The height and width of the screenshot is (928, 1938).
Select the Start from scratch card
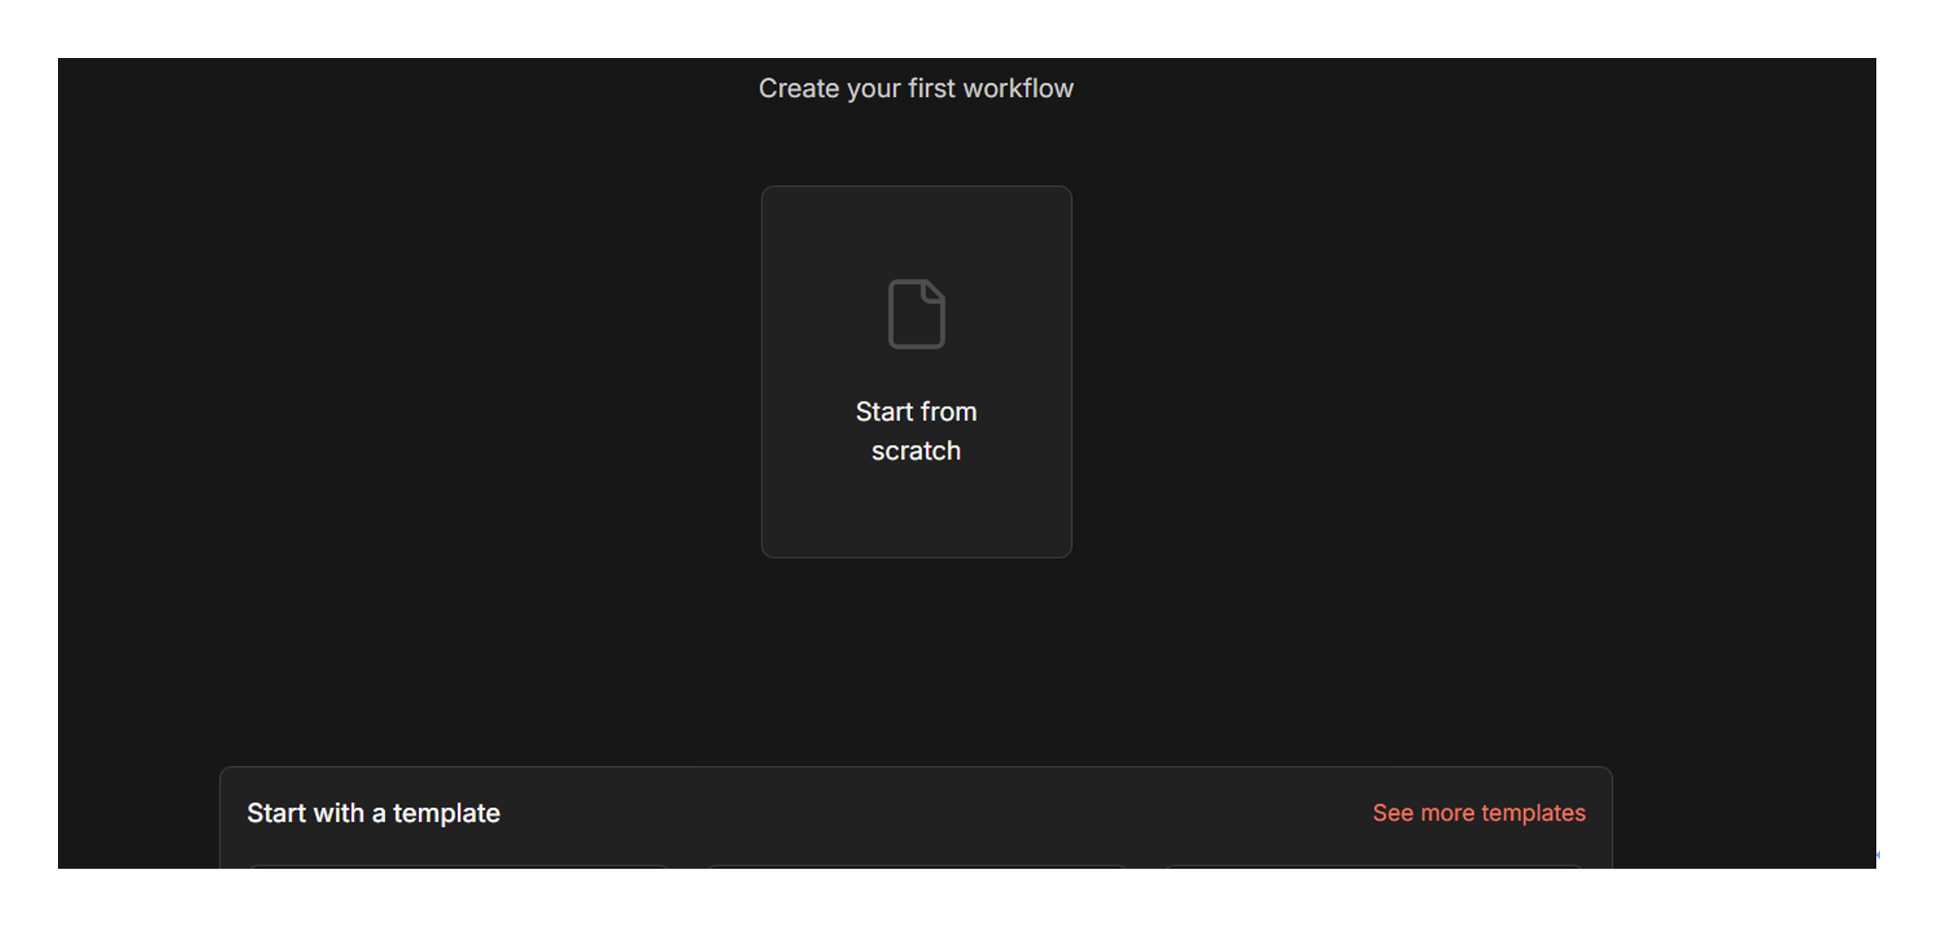[x=916, y=371]
